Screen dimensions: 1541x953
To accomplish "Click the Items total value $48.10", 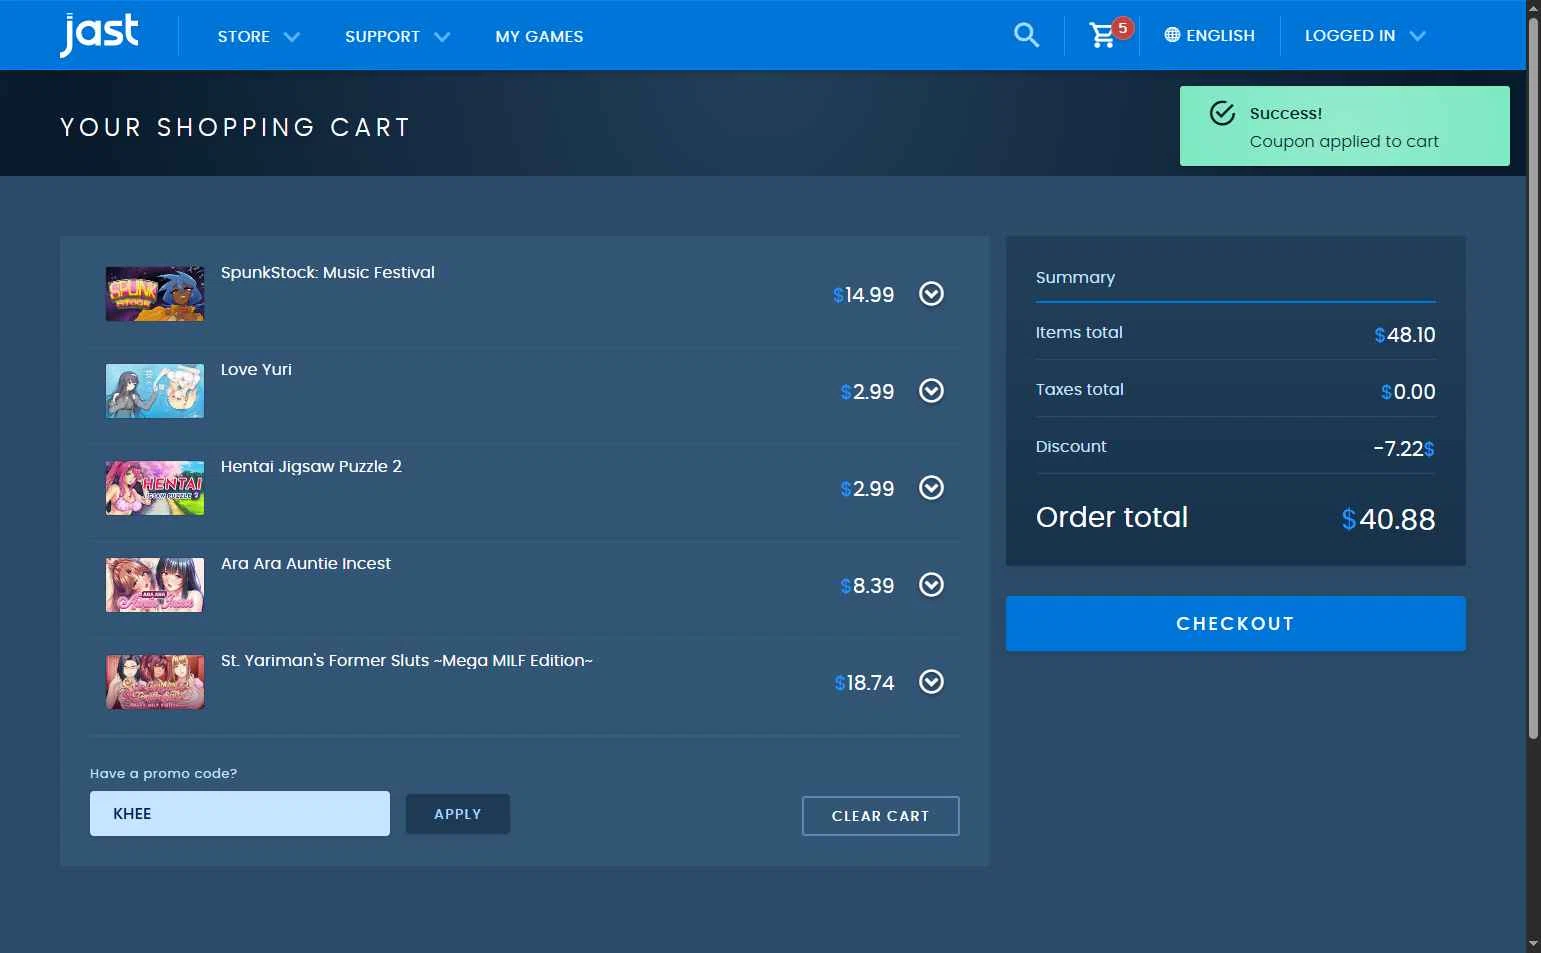I will coord(1405,335).
